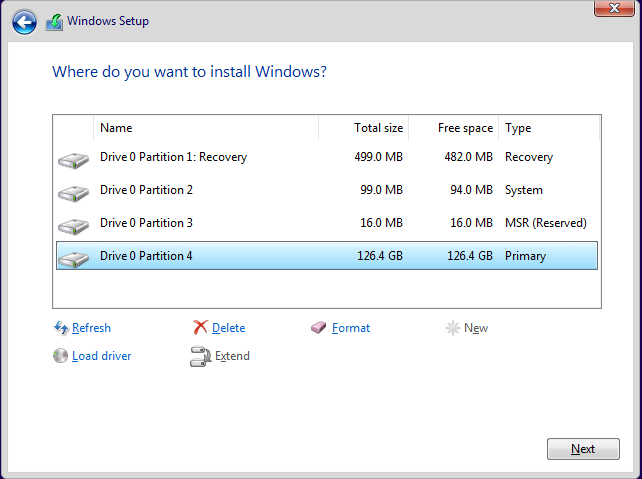Click the red X Delete icon

(x=200, y=328)
